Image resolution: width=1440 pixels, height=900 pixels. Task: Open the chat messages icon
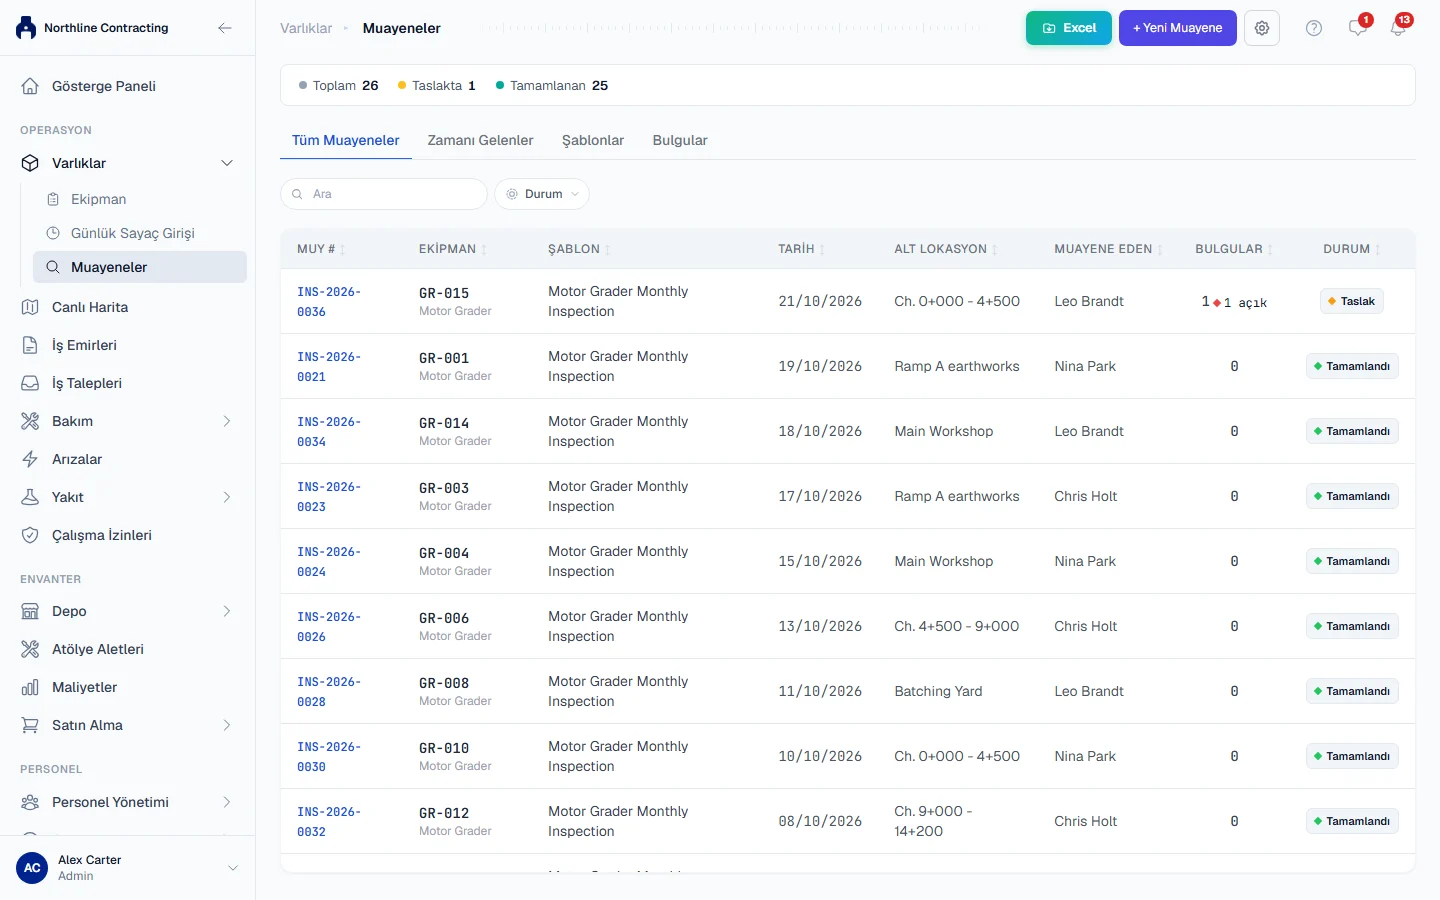click(x=1357, y=28)
